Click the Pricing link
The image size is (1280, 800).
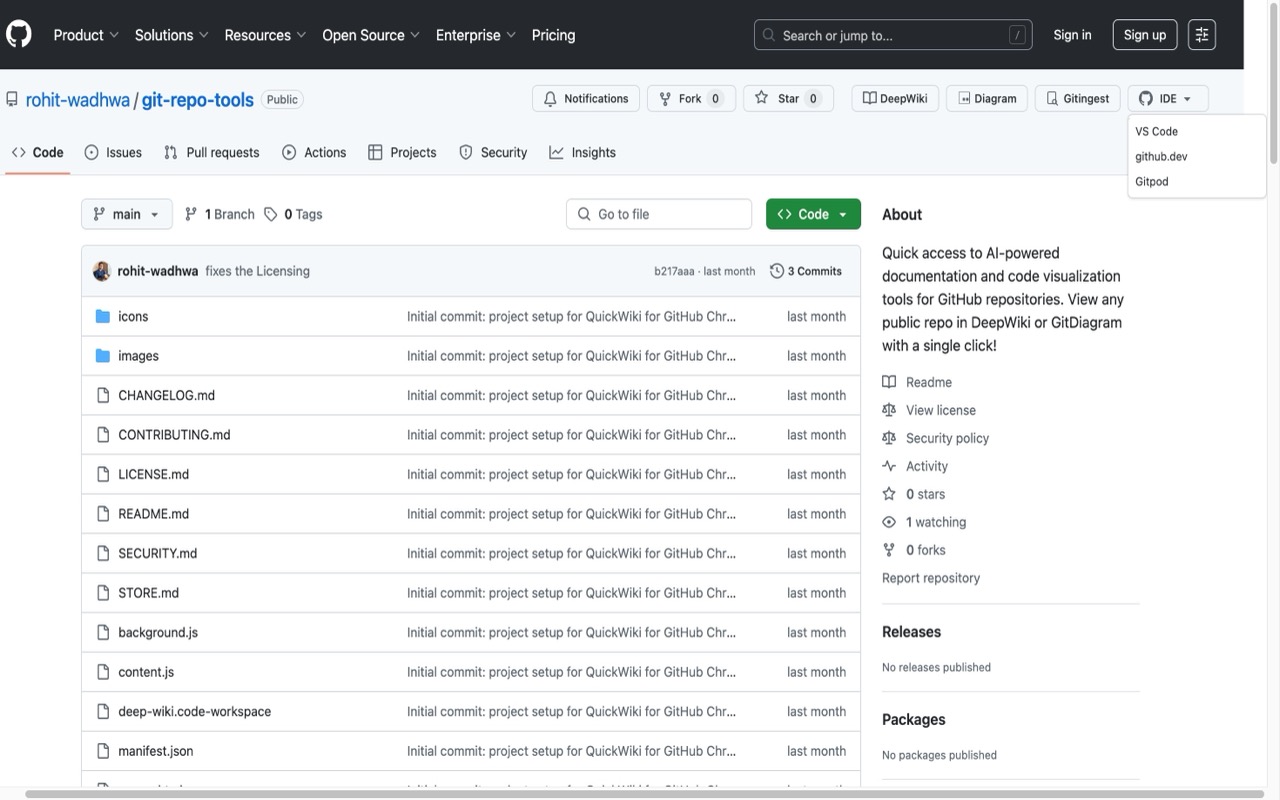553,35
